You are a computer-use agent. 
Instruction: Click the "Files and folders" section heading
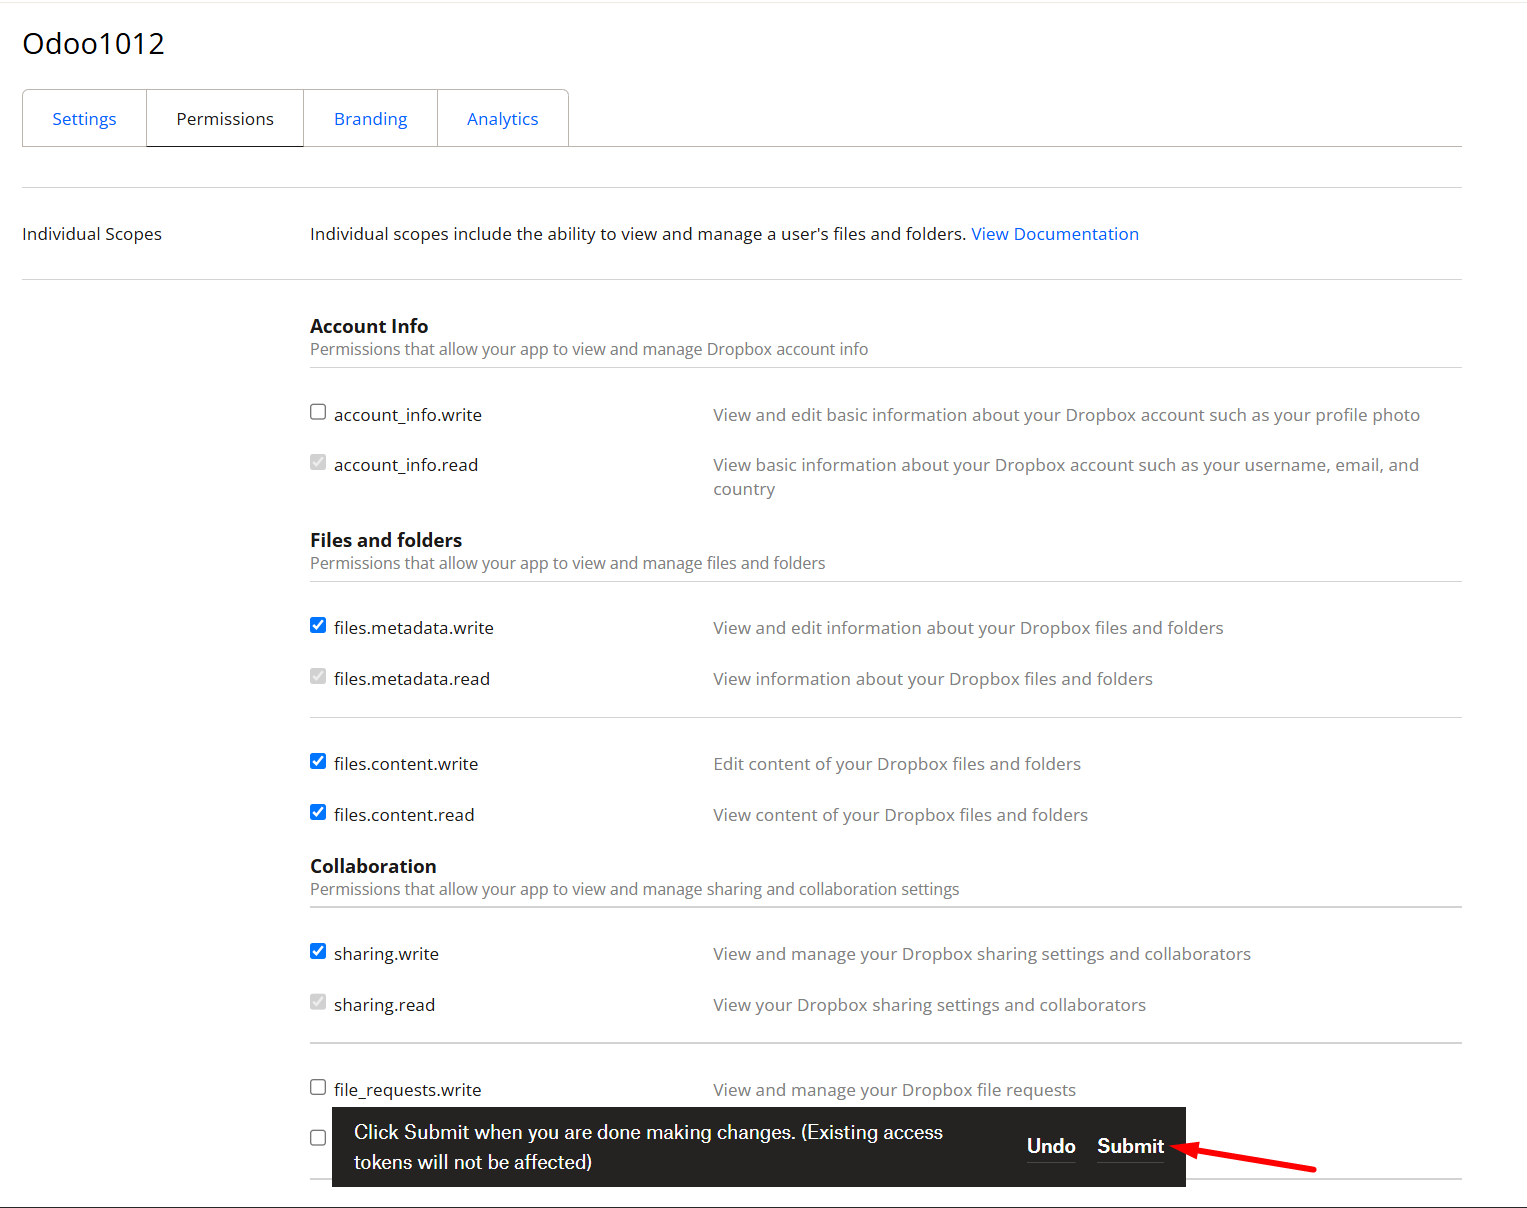pyautogui.click(x=386, y=540)
